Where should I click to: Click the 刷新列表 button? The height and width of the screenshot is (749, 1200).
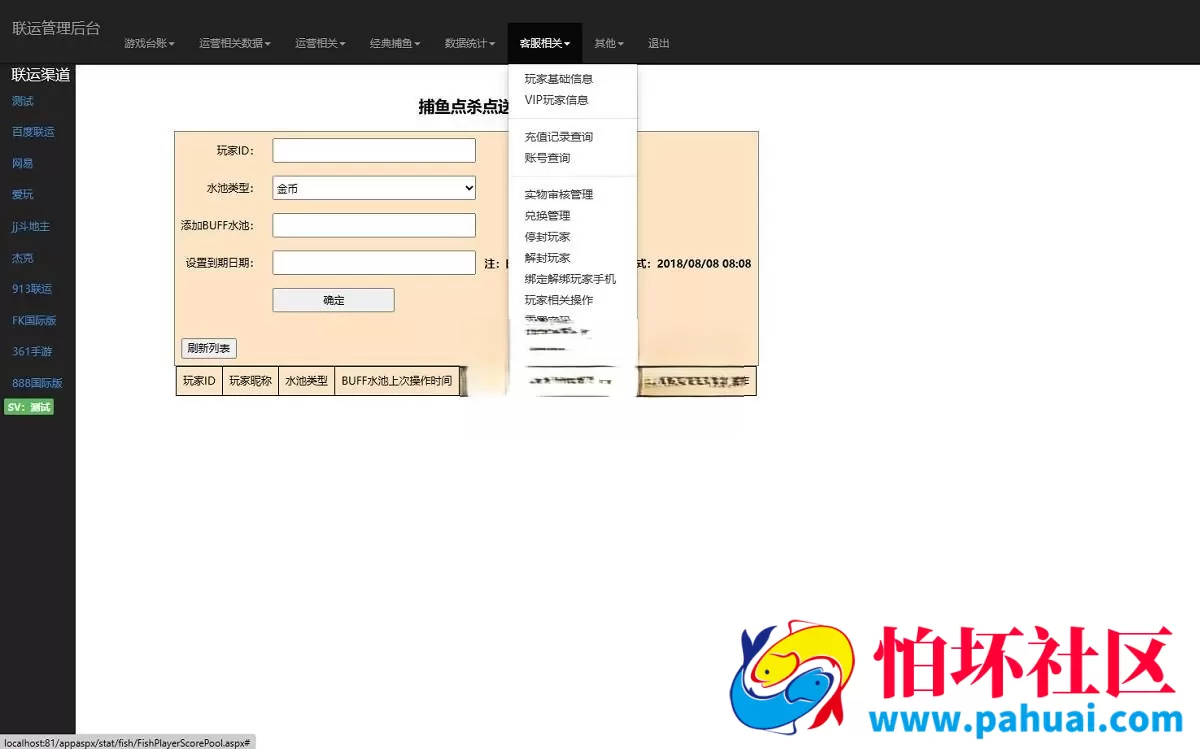tap(209, 349)
